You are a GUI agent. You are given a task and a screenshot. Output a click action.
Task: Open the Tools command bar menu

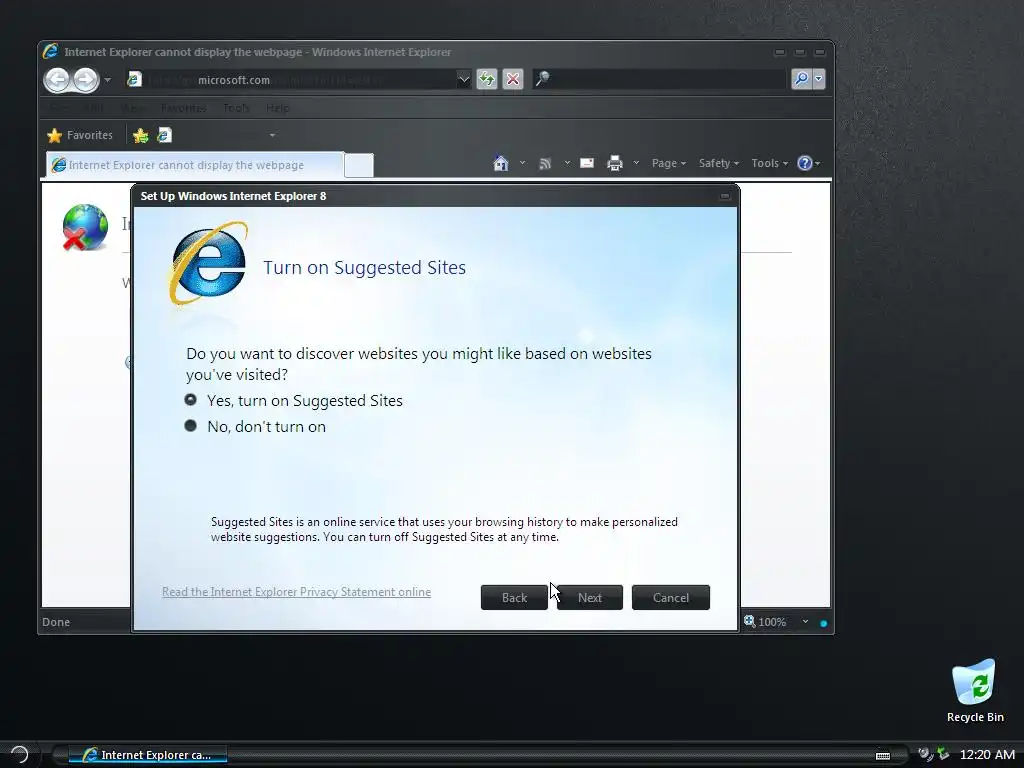(x=769, y=163)
